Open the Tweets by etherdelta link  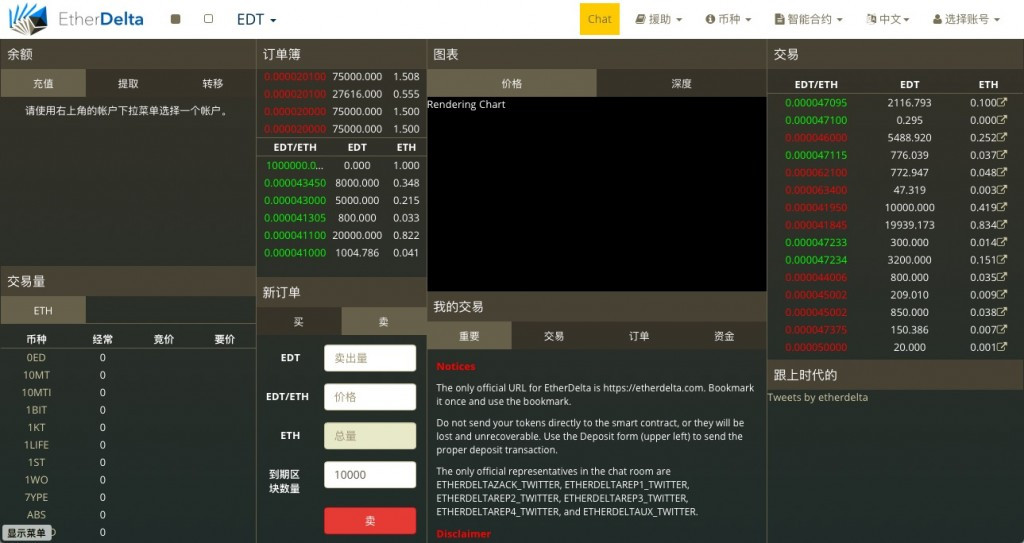(818, 397)
